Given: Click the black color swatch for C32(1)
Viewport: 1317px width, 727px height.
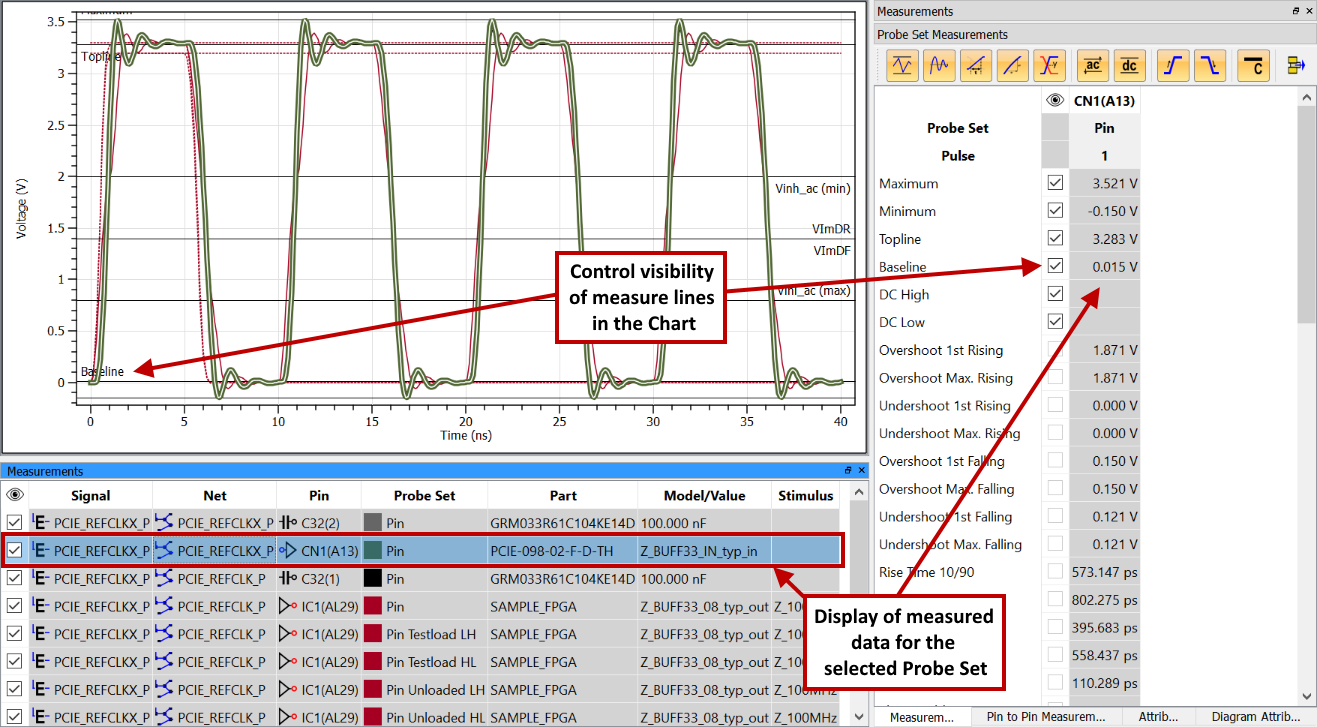Looking at the screenshot, I should [x=373, y=578].
